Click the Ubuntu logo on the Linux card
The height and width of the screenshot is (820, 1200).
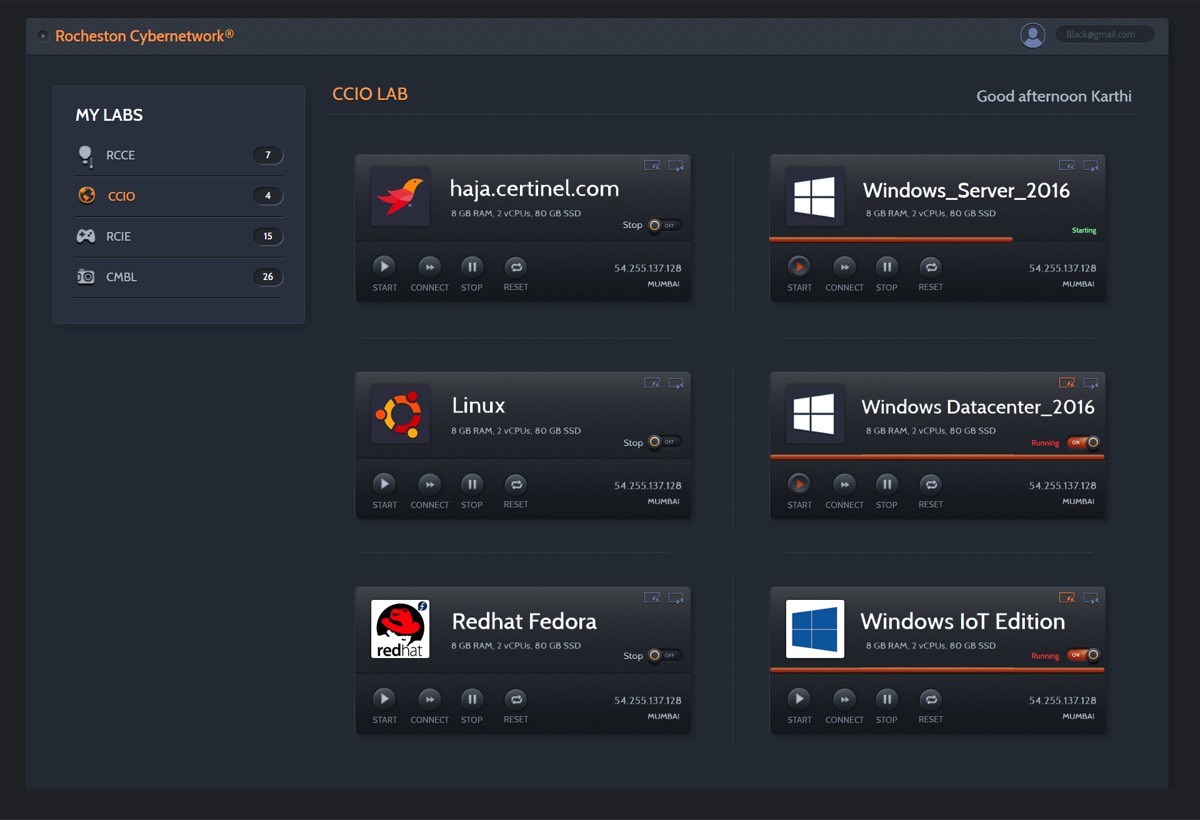point(400,413)
